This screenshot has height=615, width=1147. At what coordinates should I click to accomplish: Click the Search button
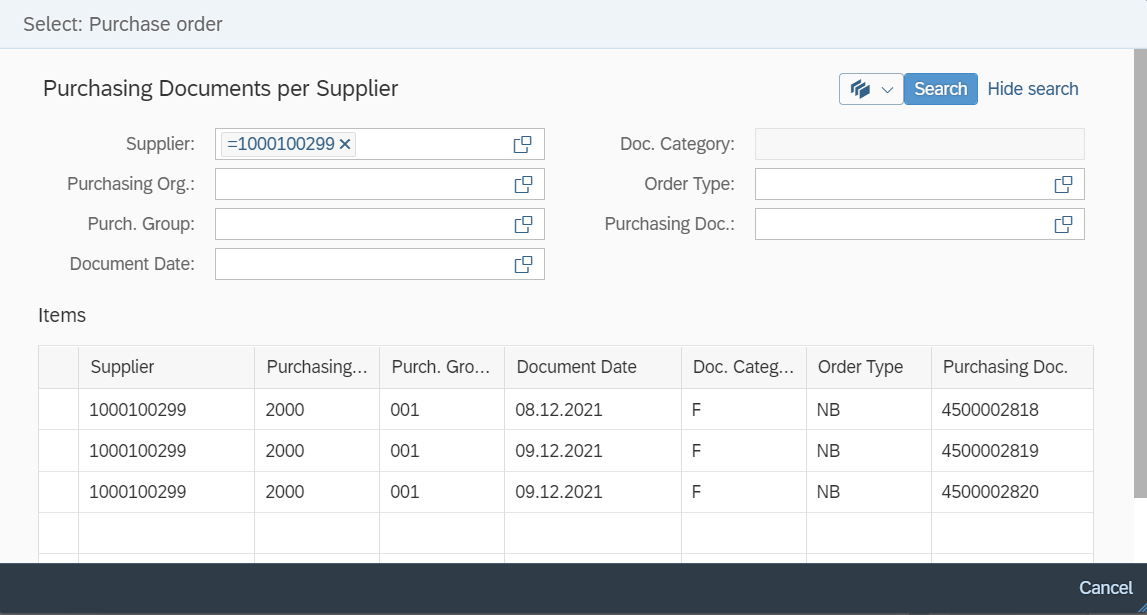(940, 89)
